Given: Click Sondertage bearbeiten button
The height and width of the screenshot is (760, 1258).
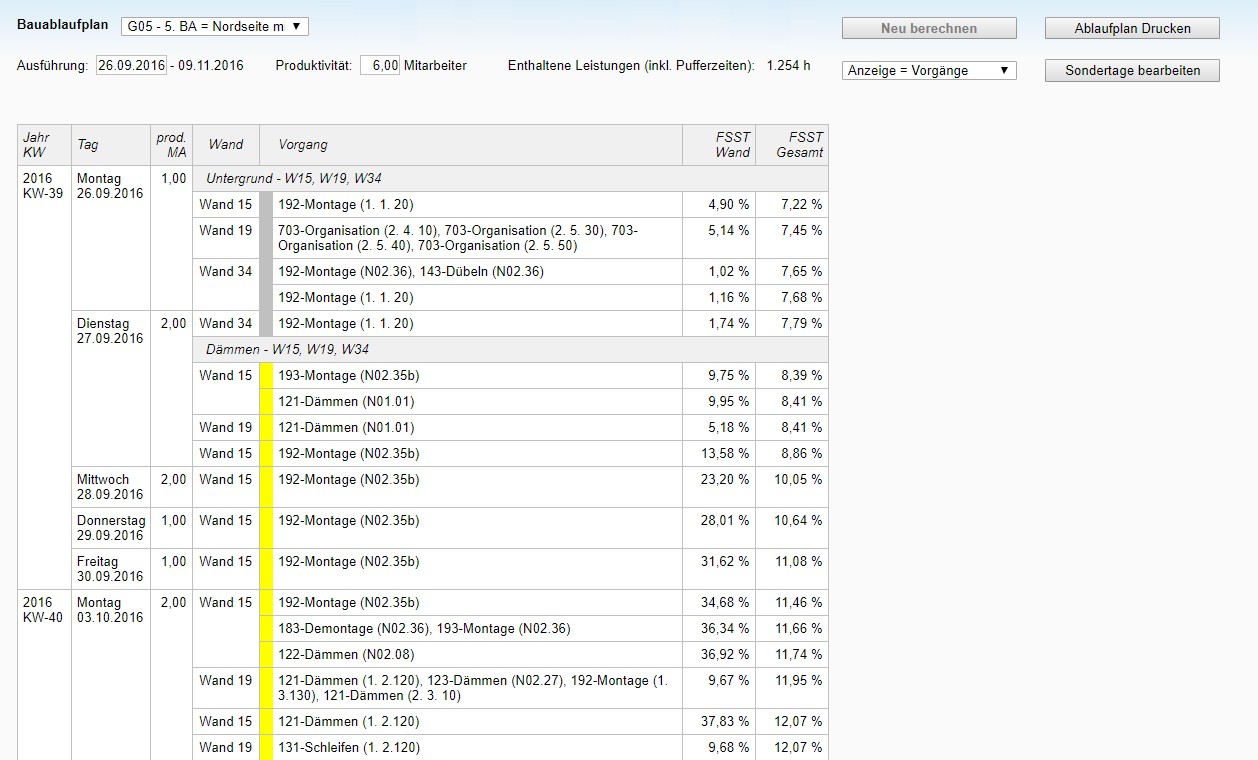Looking at the screenshot, I should [1131, 71].
